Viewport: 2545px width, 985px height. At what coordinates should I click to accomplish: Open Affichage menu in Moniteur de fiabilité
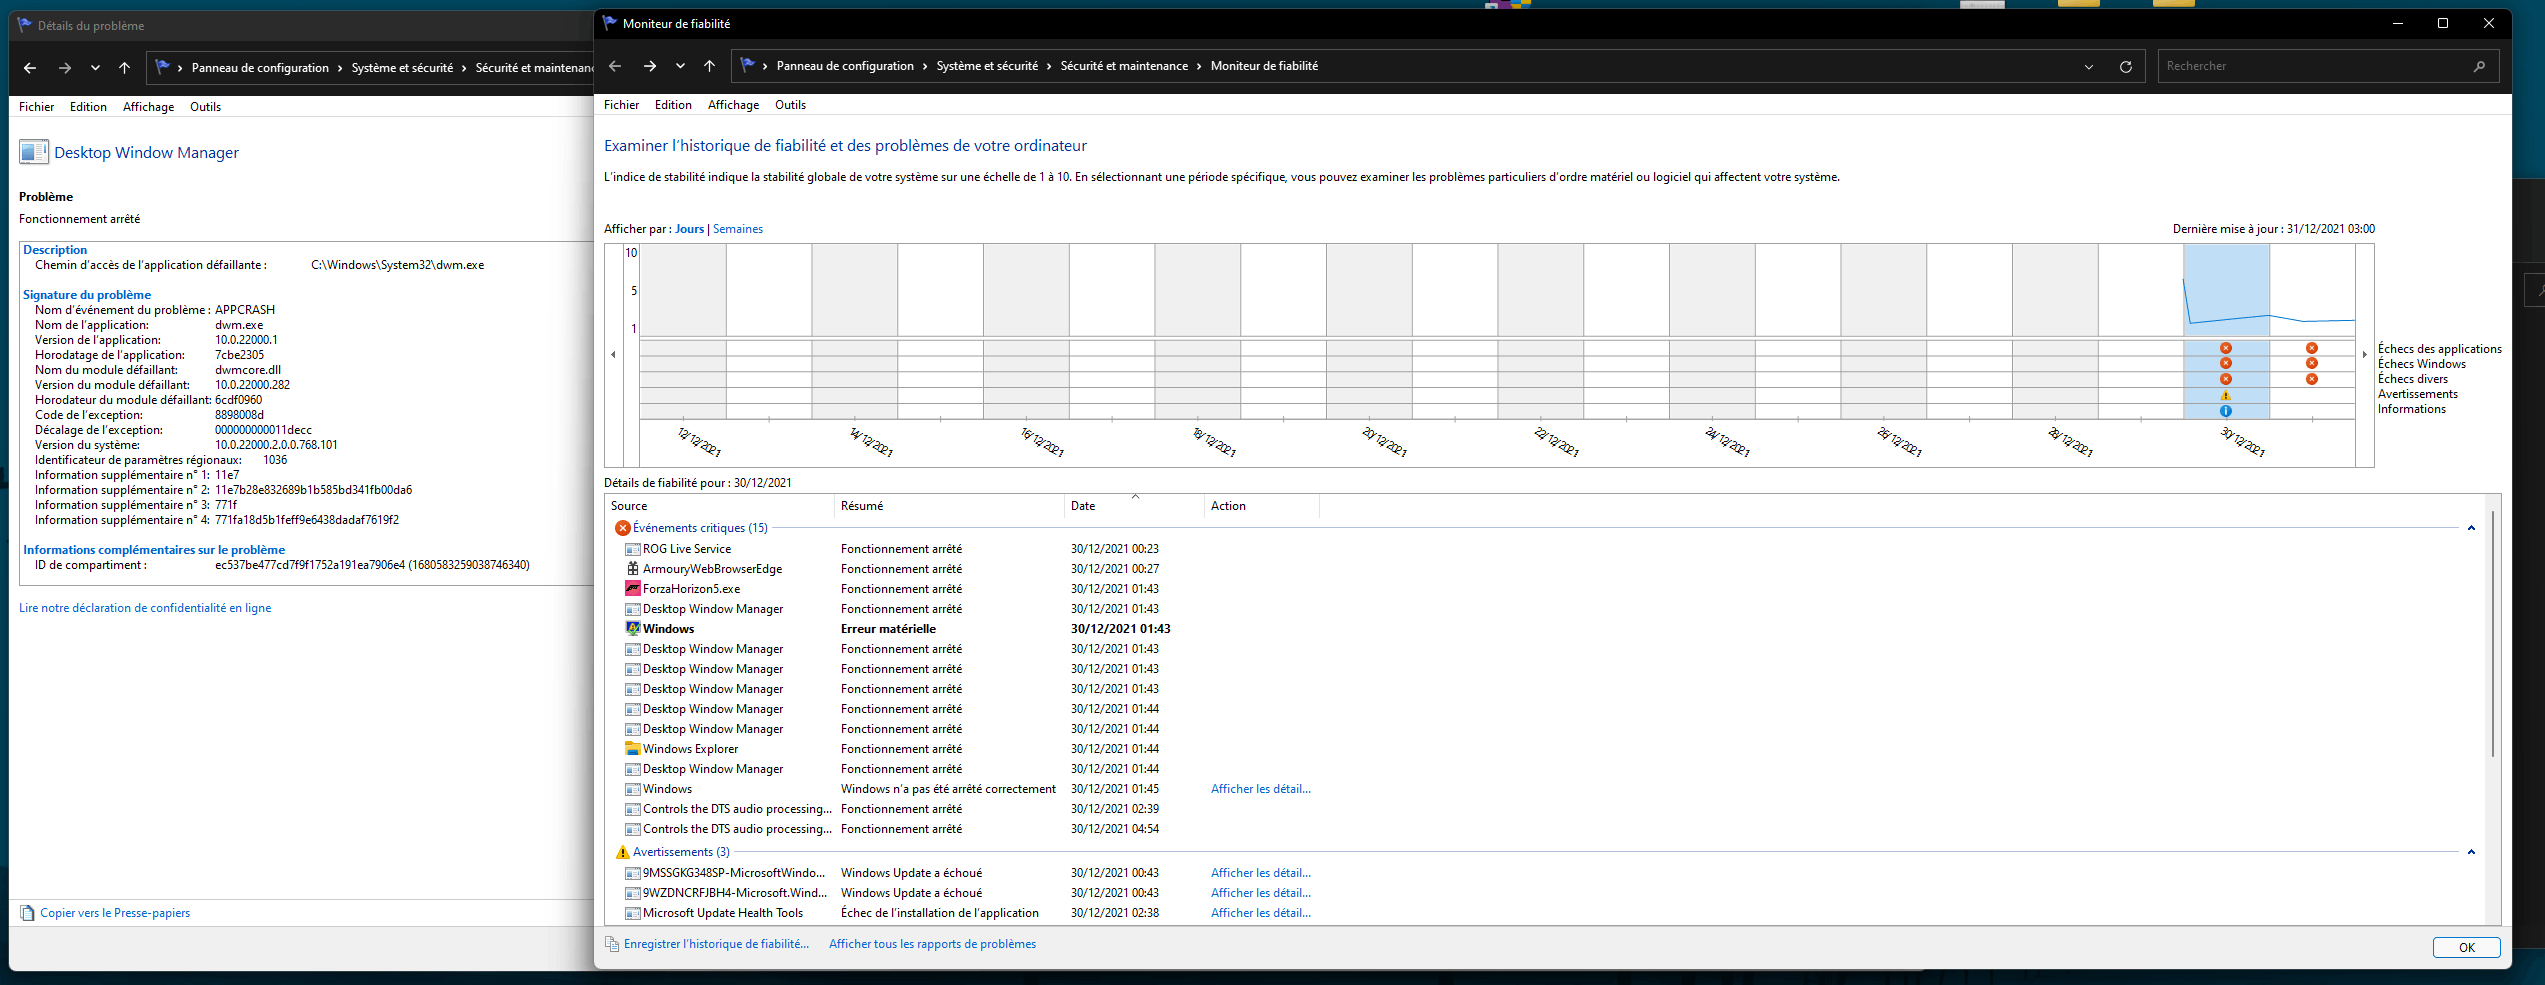click(x=733, y=105)
